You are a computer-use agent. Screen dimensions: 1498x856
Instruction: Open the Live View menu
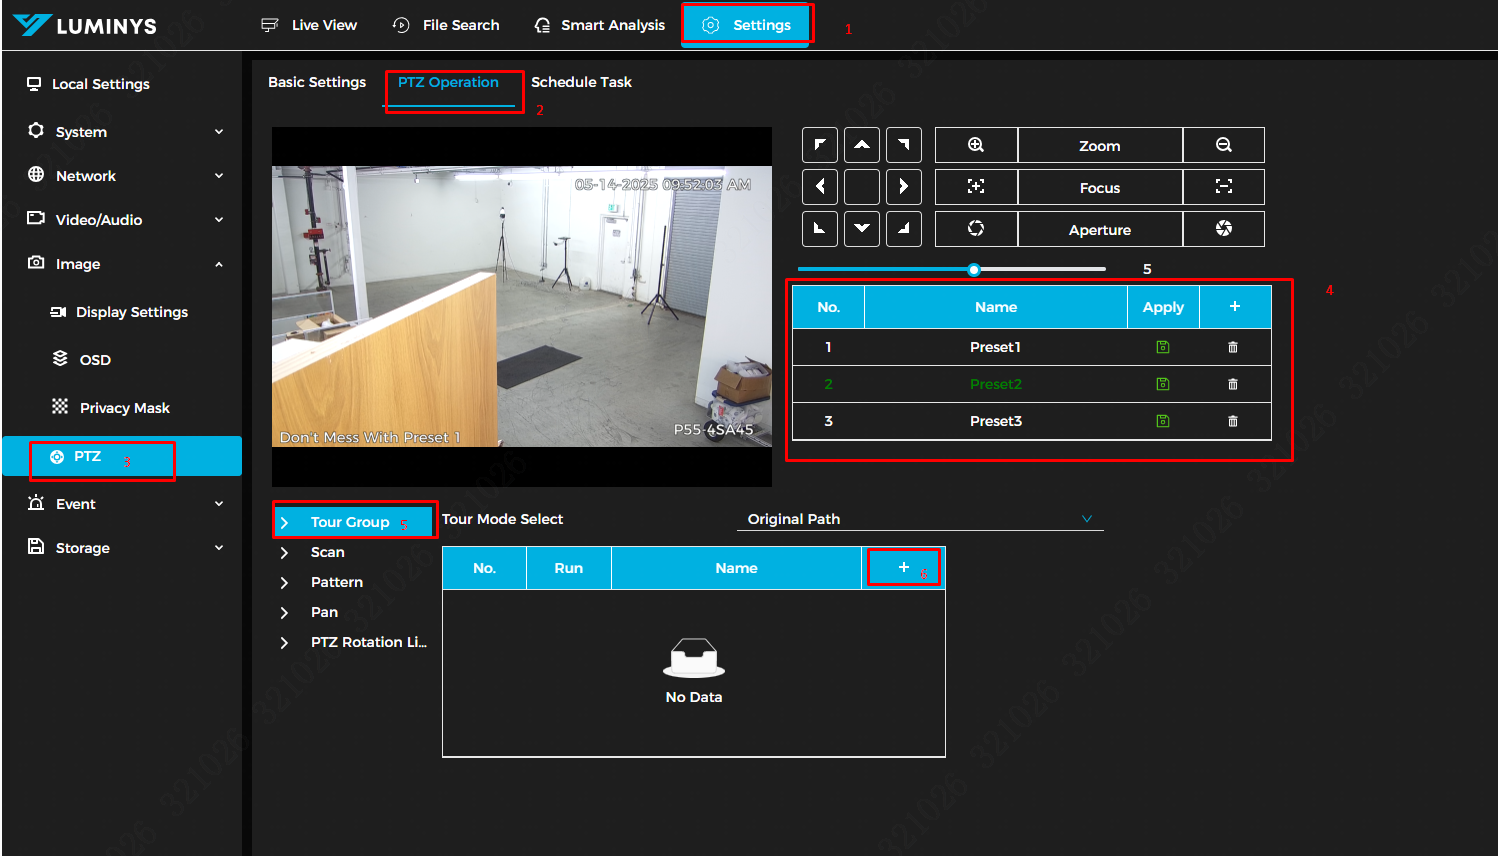pos(309,25)
